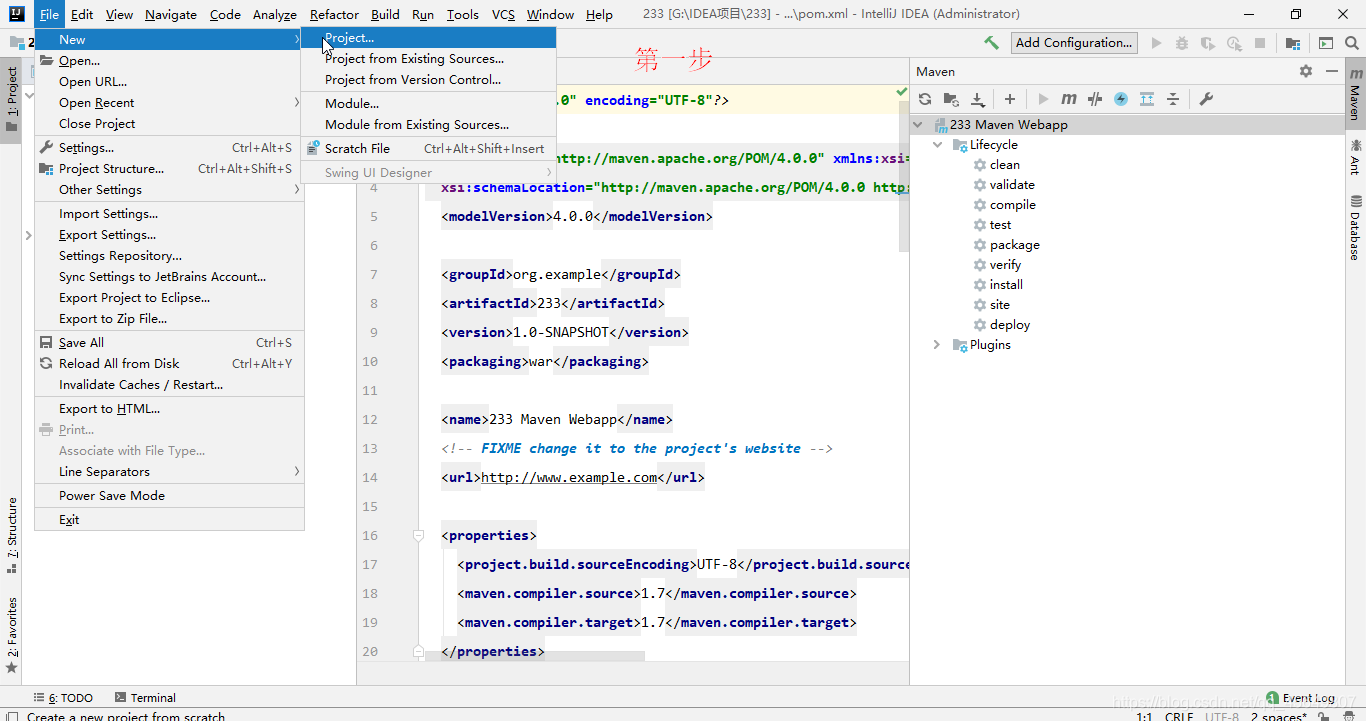Toggle Maven Offline Mode icon

(x=1095, y=99)
